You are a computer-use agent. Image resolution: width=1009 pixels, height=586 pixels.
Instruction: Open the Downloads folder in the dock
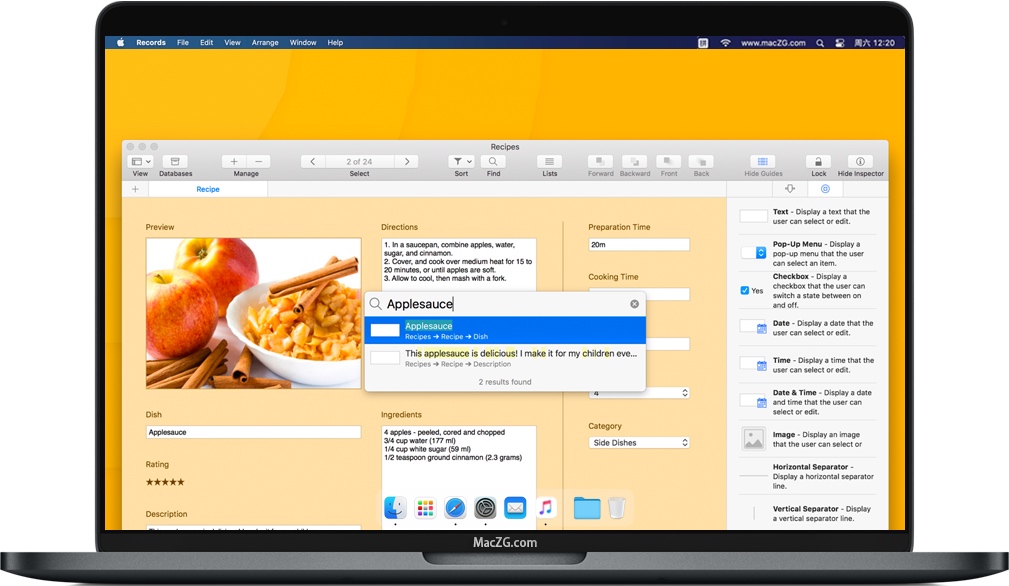[587, 508]
